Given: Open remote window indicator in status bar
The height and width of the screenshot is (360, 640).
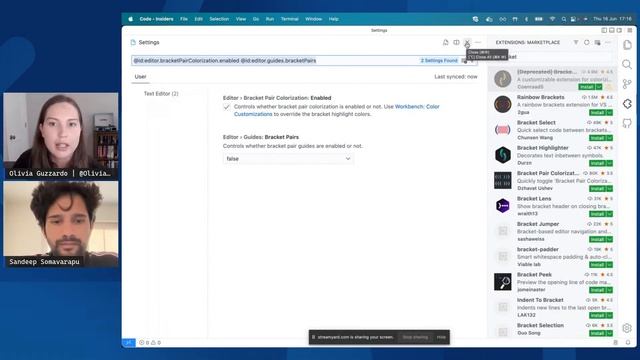Looking at the screenshot, I should coord(129,342).
